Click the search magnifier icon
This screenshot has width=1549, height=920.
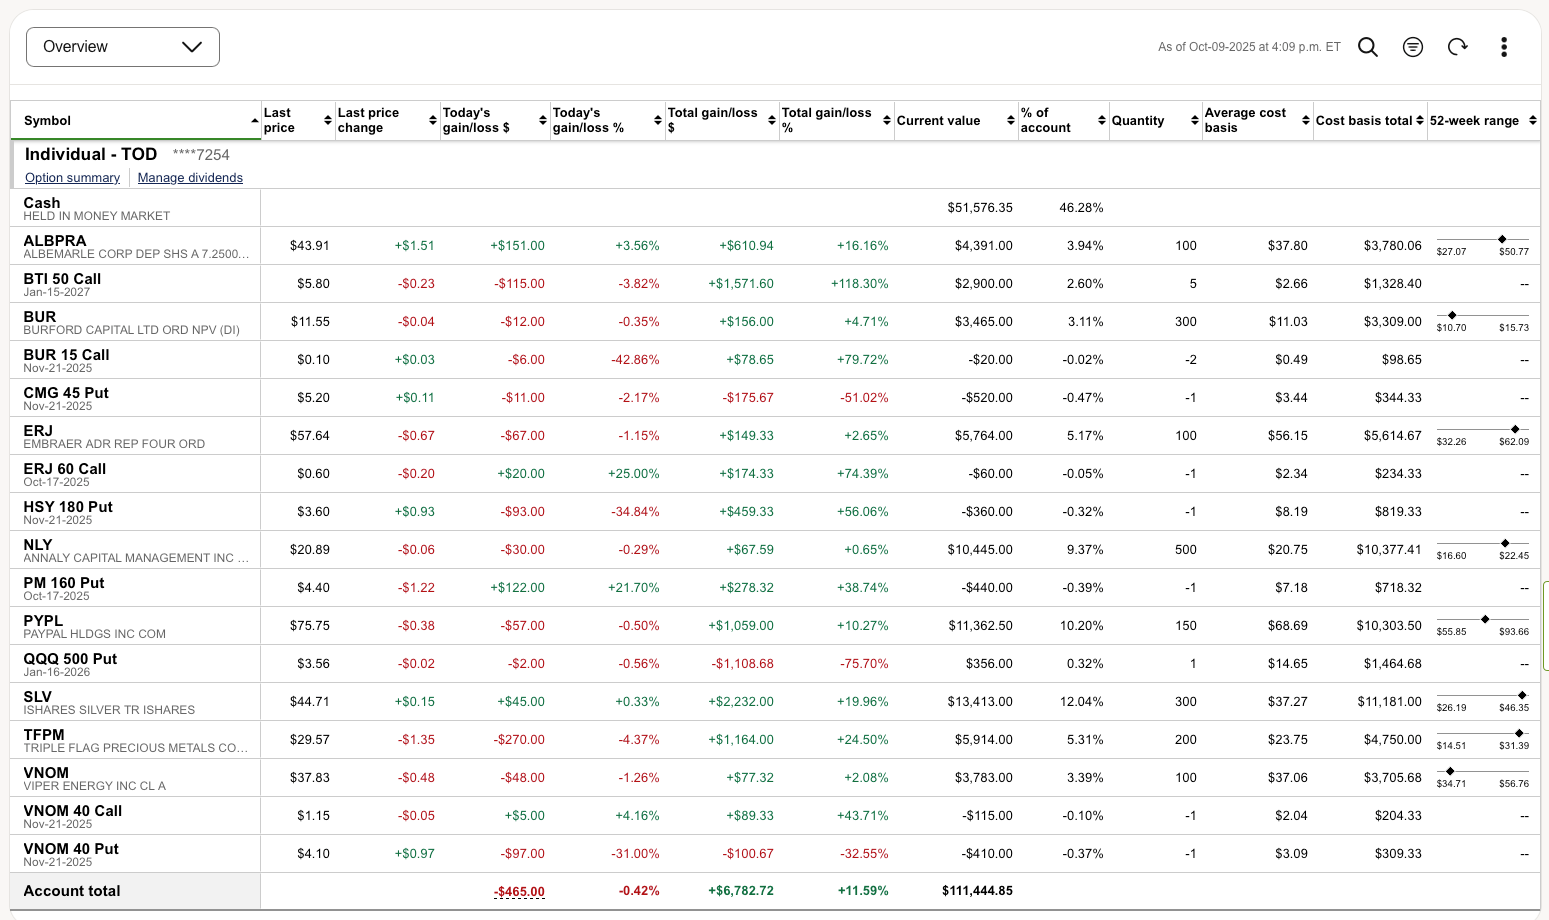[1367, 47]
